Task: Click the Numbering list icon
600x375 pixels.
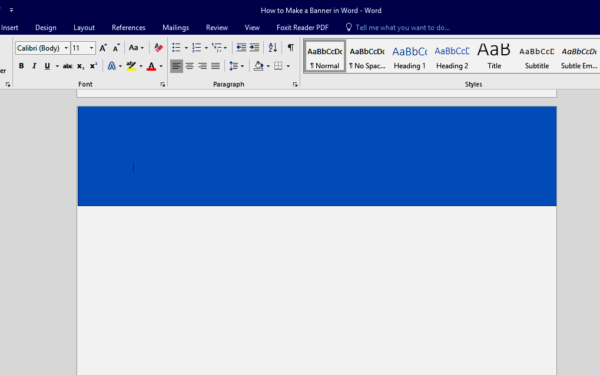Action: (x=196, y=47)
